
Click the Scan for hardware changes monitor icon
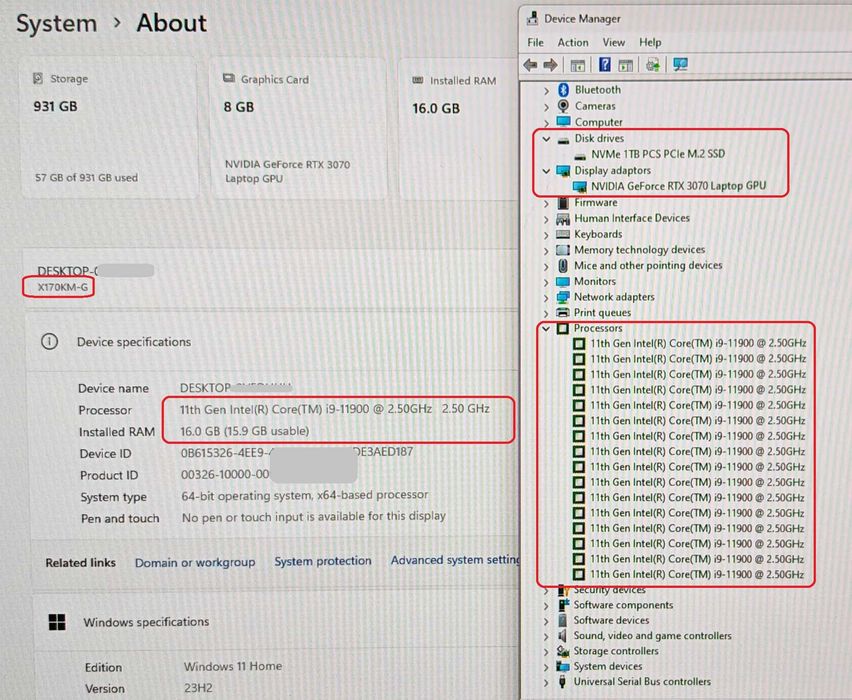point(680,65)
